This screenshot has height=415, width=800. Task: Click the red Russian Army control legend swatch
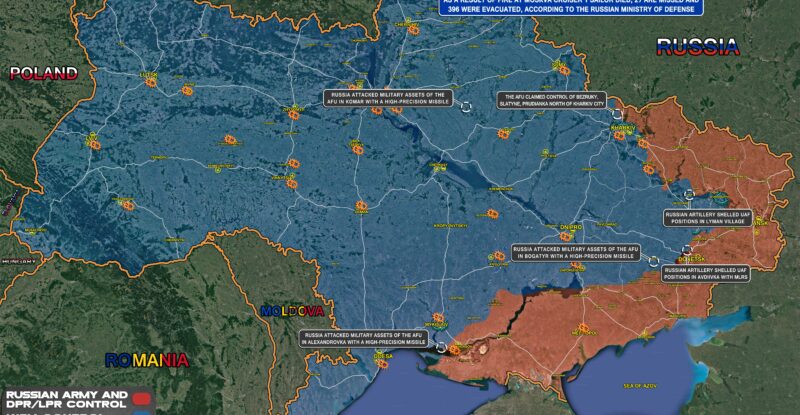pos(139,398)
